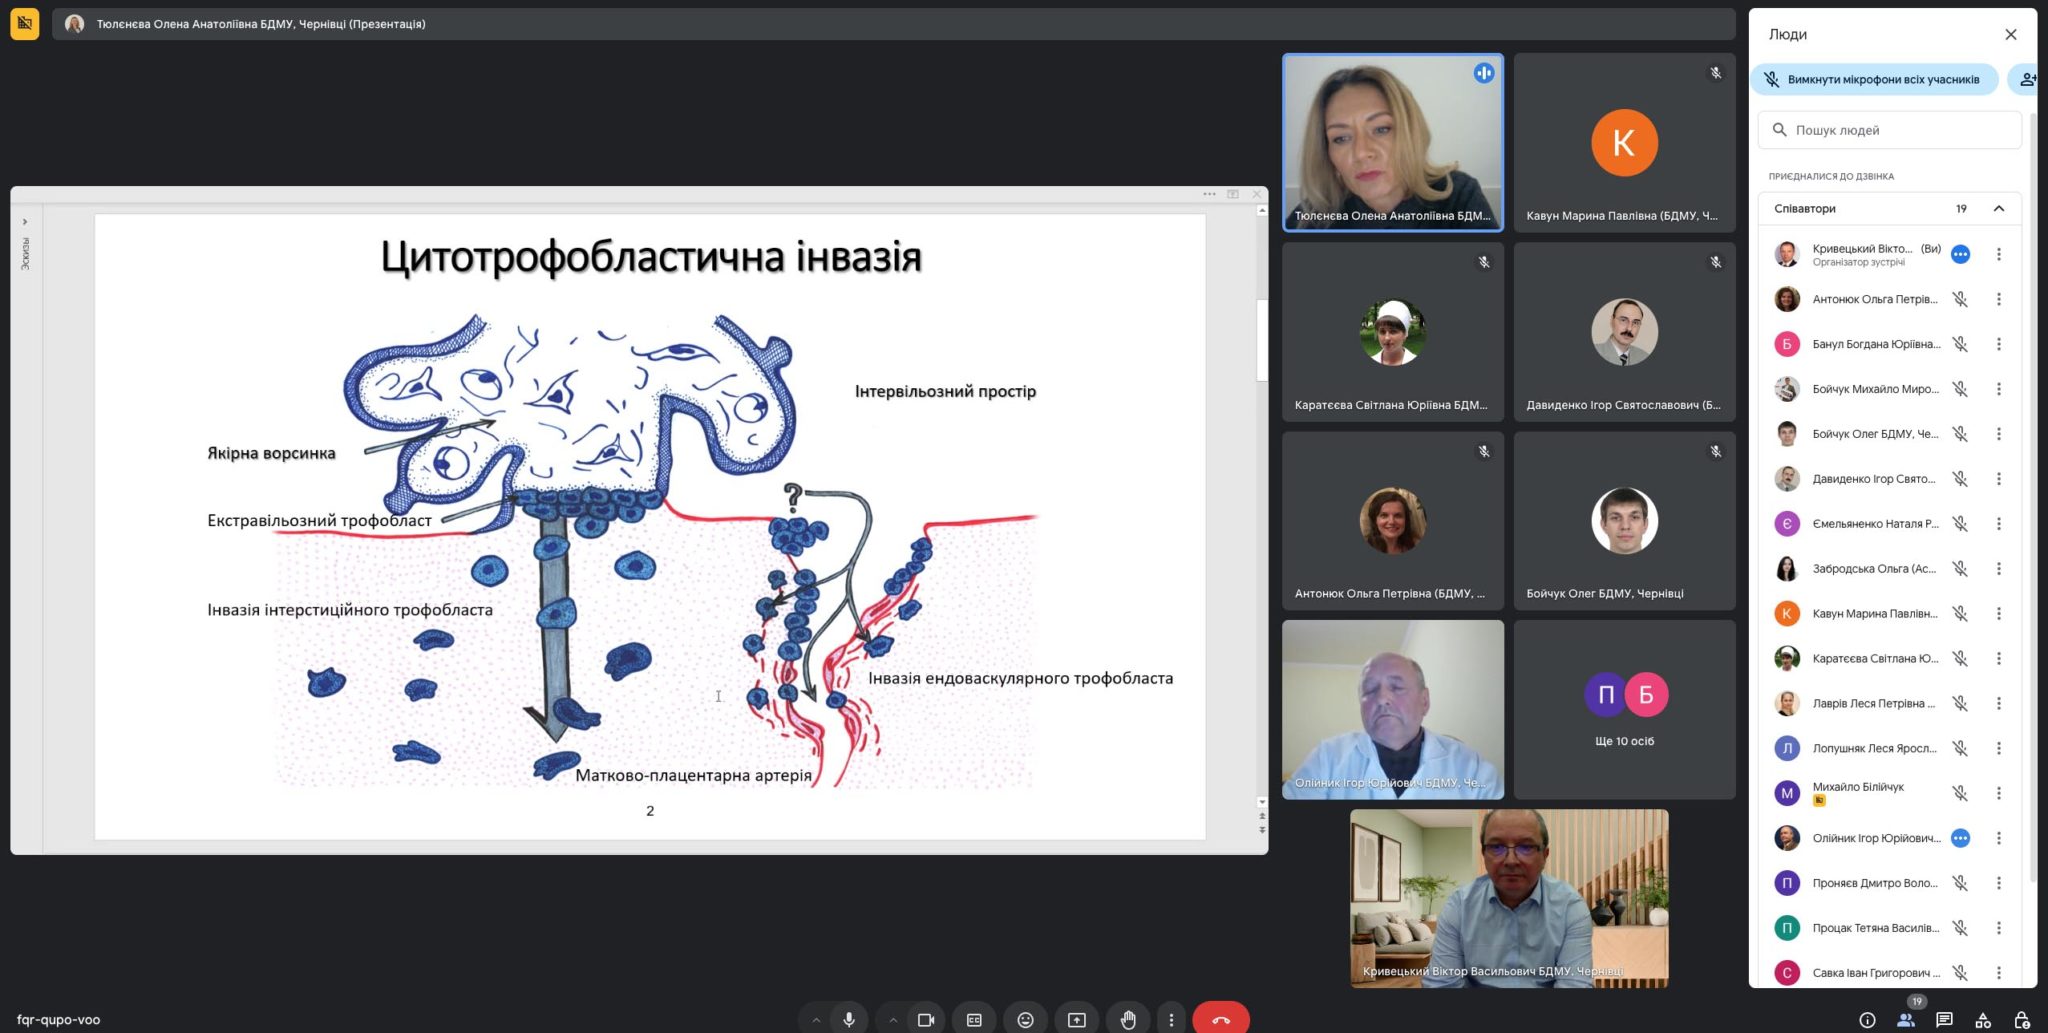This screenshot has width=2048, height=1033.
Task: Leave the call with red hang-up button
Action: (x=1220, y=1020)
